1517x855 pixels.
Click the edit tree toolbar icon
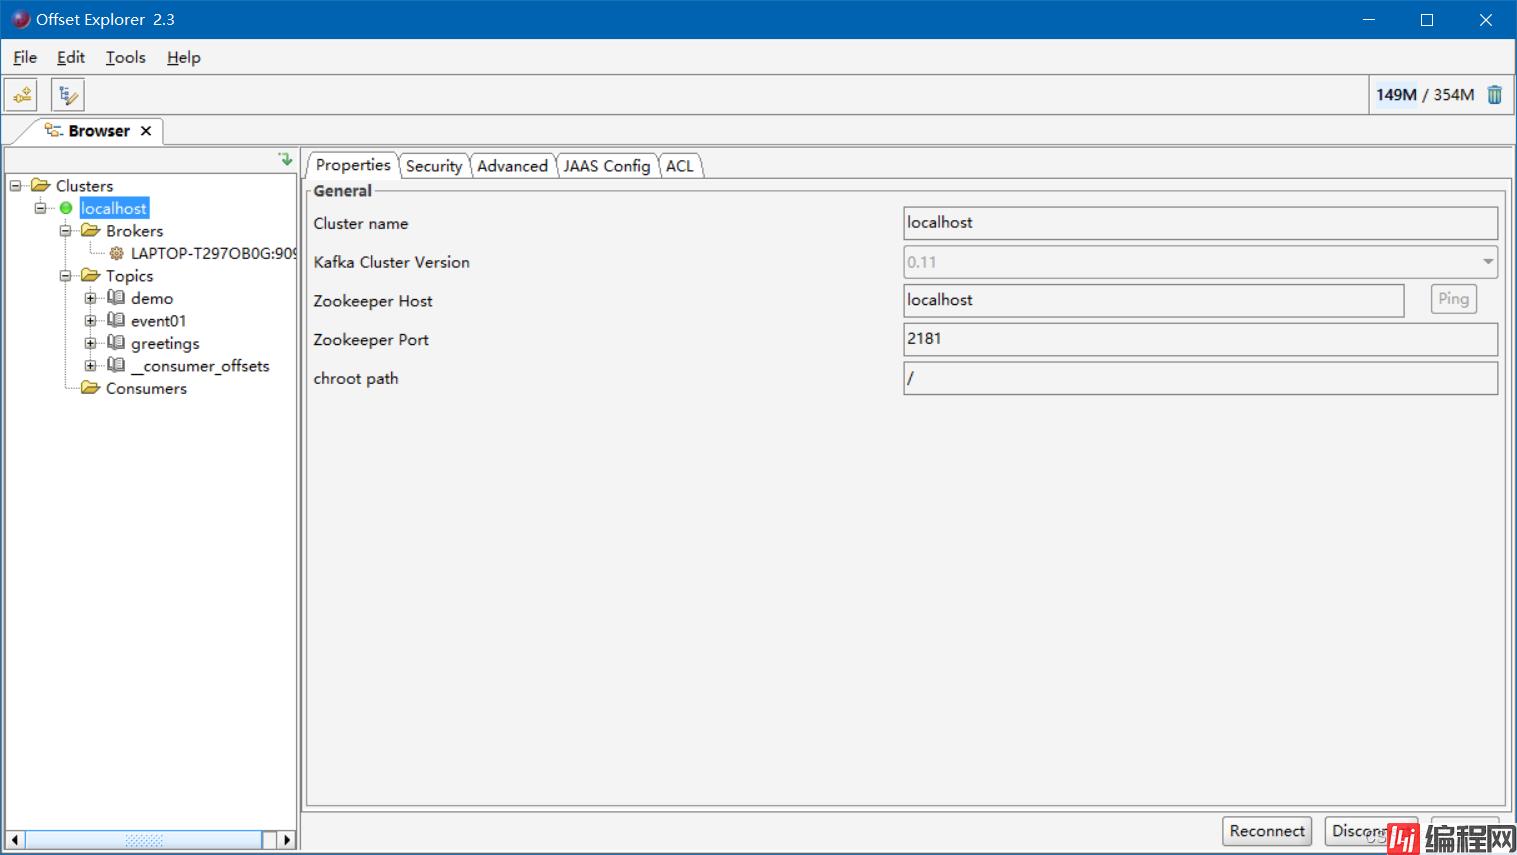click(x=68, y=95)
